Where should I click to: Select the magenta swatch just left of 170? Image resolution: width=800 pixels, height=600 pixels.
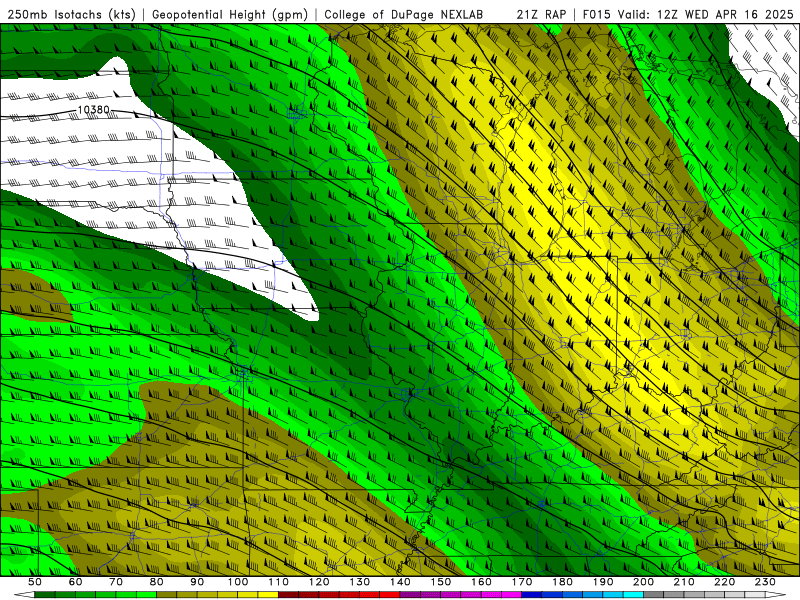coord(511,595)
